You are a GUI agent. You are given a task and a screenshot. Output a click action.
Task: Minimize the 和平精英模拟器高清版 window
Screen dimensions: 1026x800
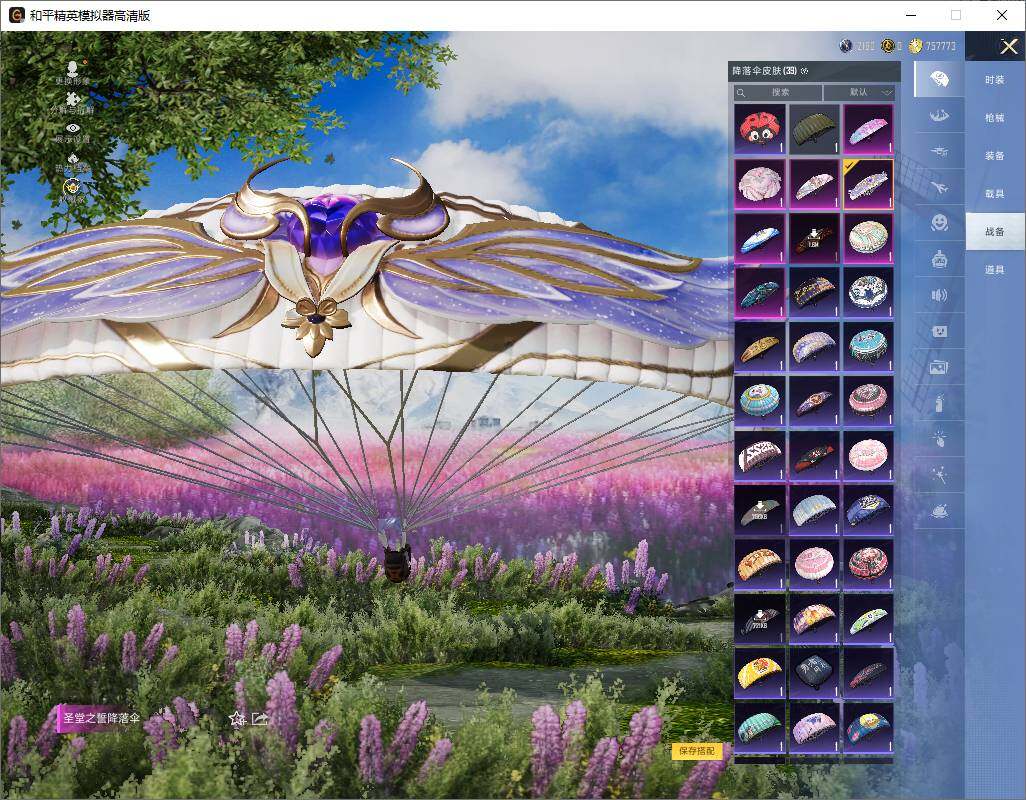point(911,15)
